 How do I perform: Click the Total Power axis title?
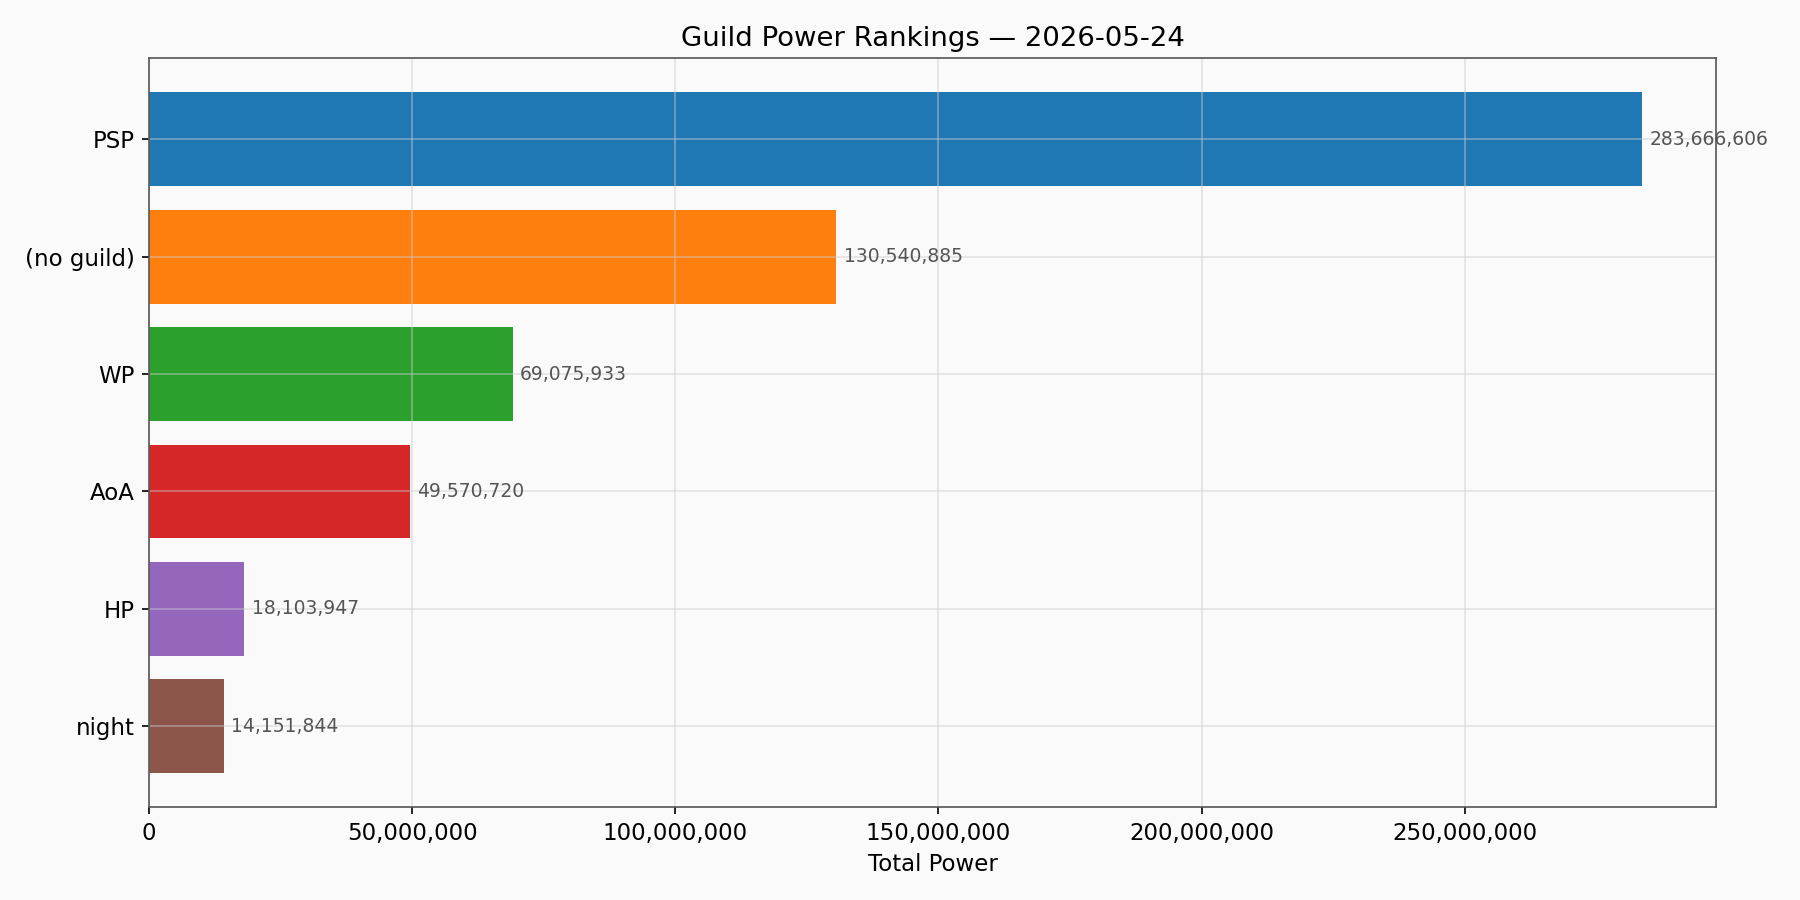click(x=932, y=863)
